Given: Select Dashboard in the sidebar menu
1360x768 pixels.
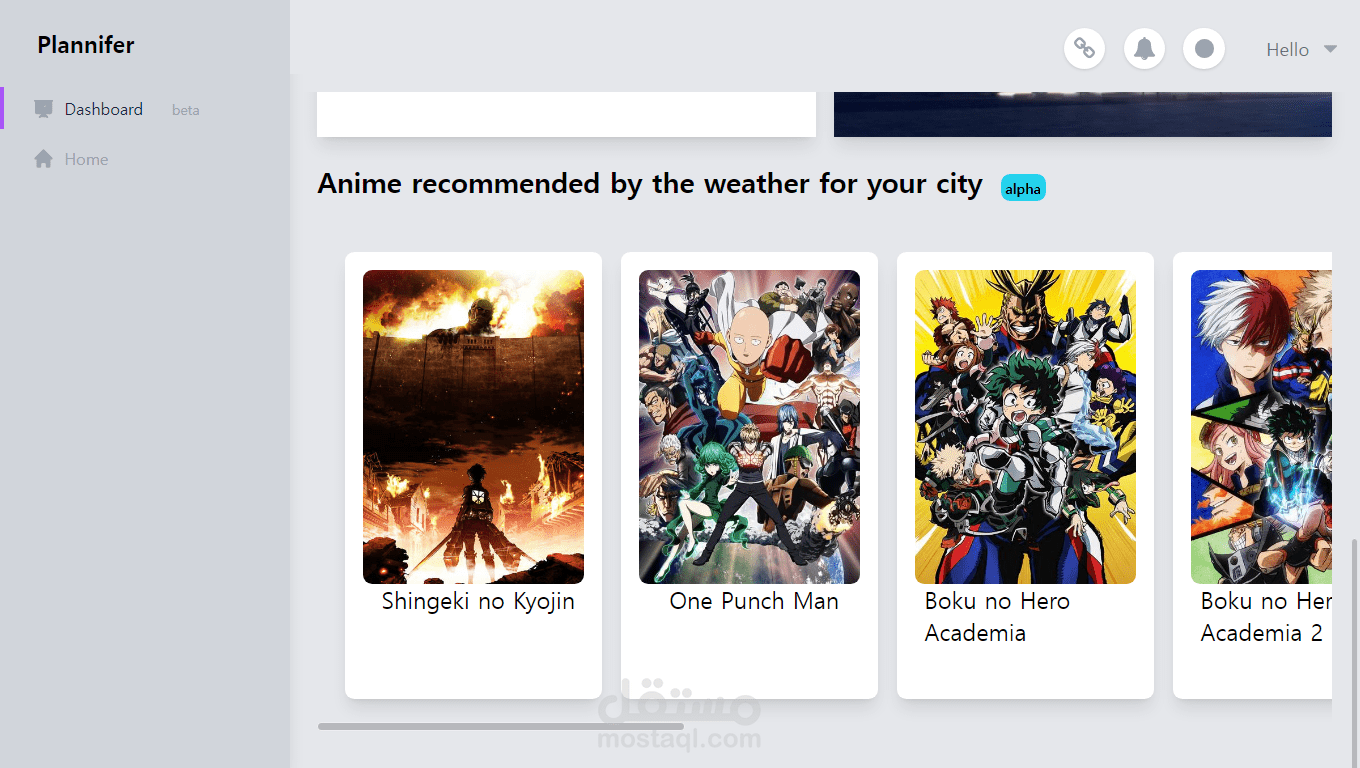Looking at the screenshot, I should click(x=146, y=109).
